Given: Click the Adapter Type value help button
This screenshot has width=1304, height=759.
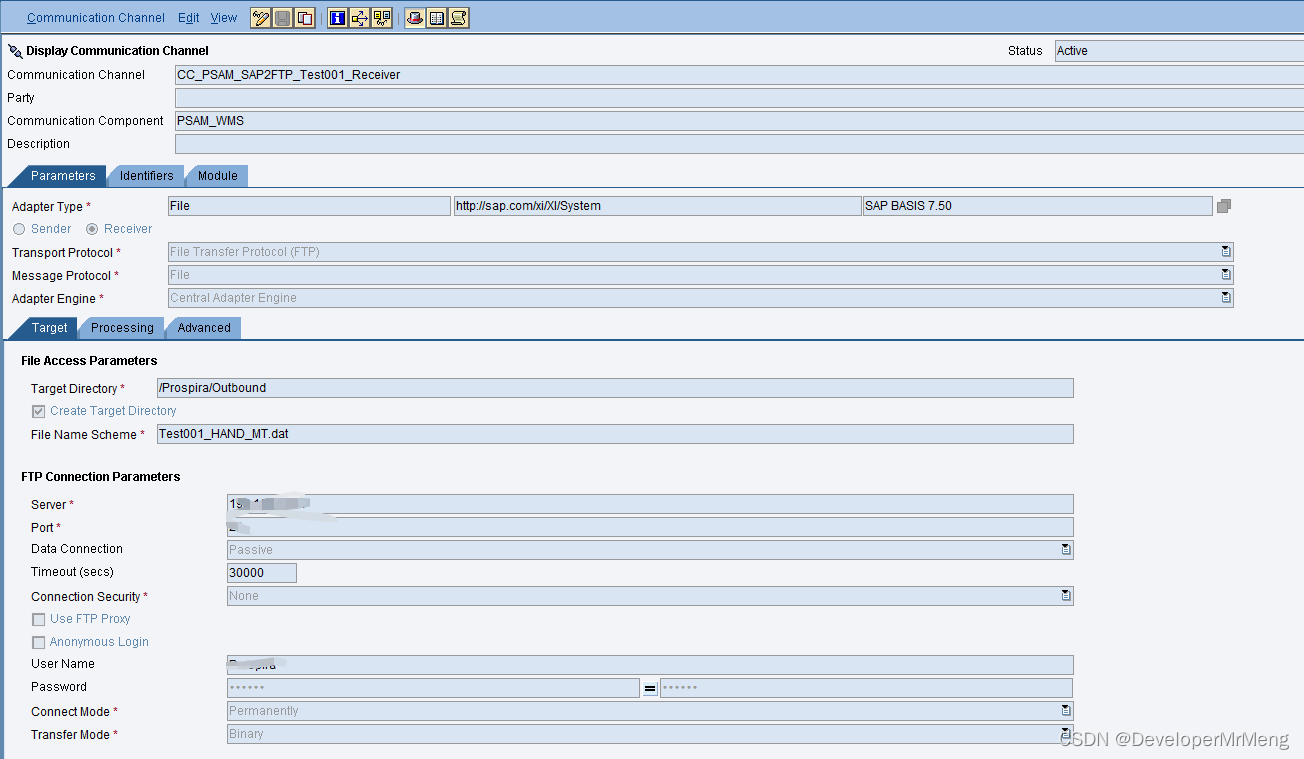Looking at the screenshot, I should (x=1223, y=205).
